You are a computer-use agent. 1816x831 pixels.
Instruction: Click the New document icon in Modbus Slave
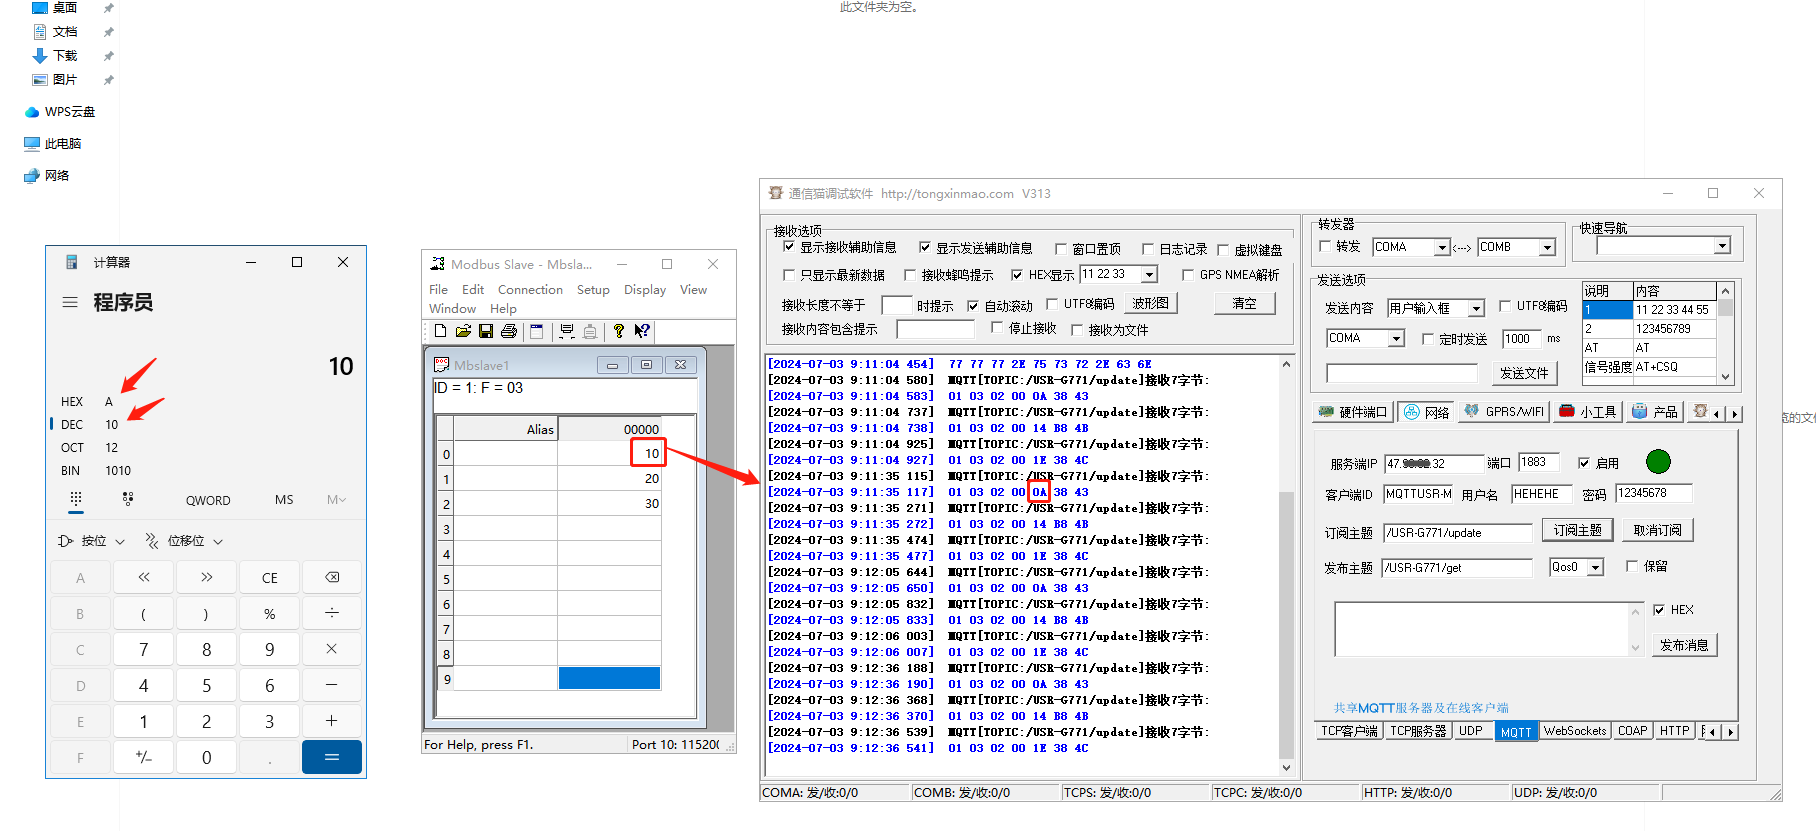pyautogui.click(x=440, y=331)
